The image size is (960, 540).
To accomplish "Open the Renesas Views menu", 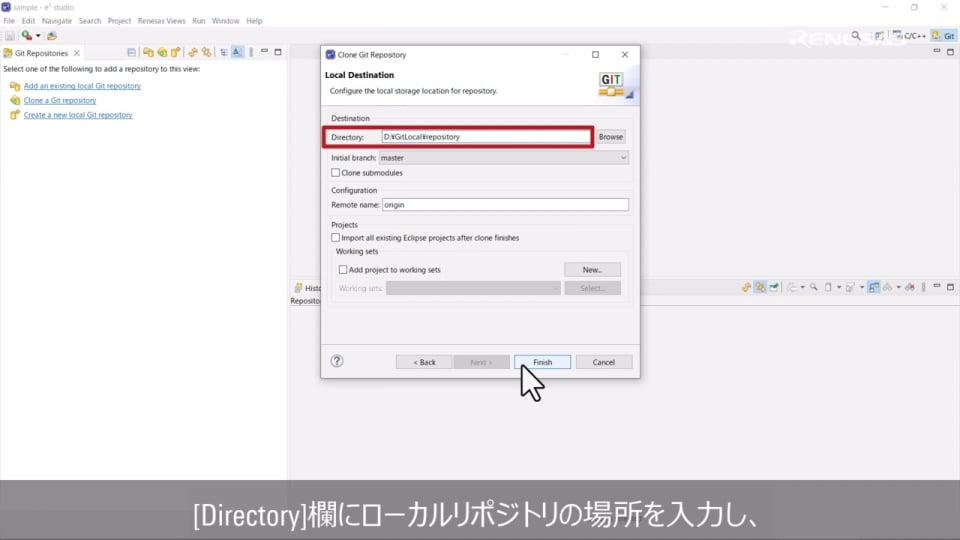I will tap(161, 20).
